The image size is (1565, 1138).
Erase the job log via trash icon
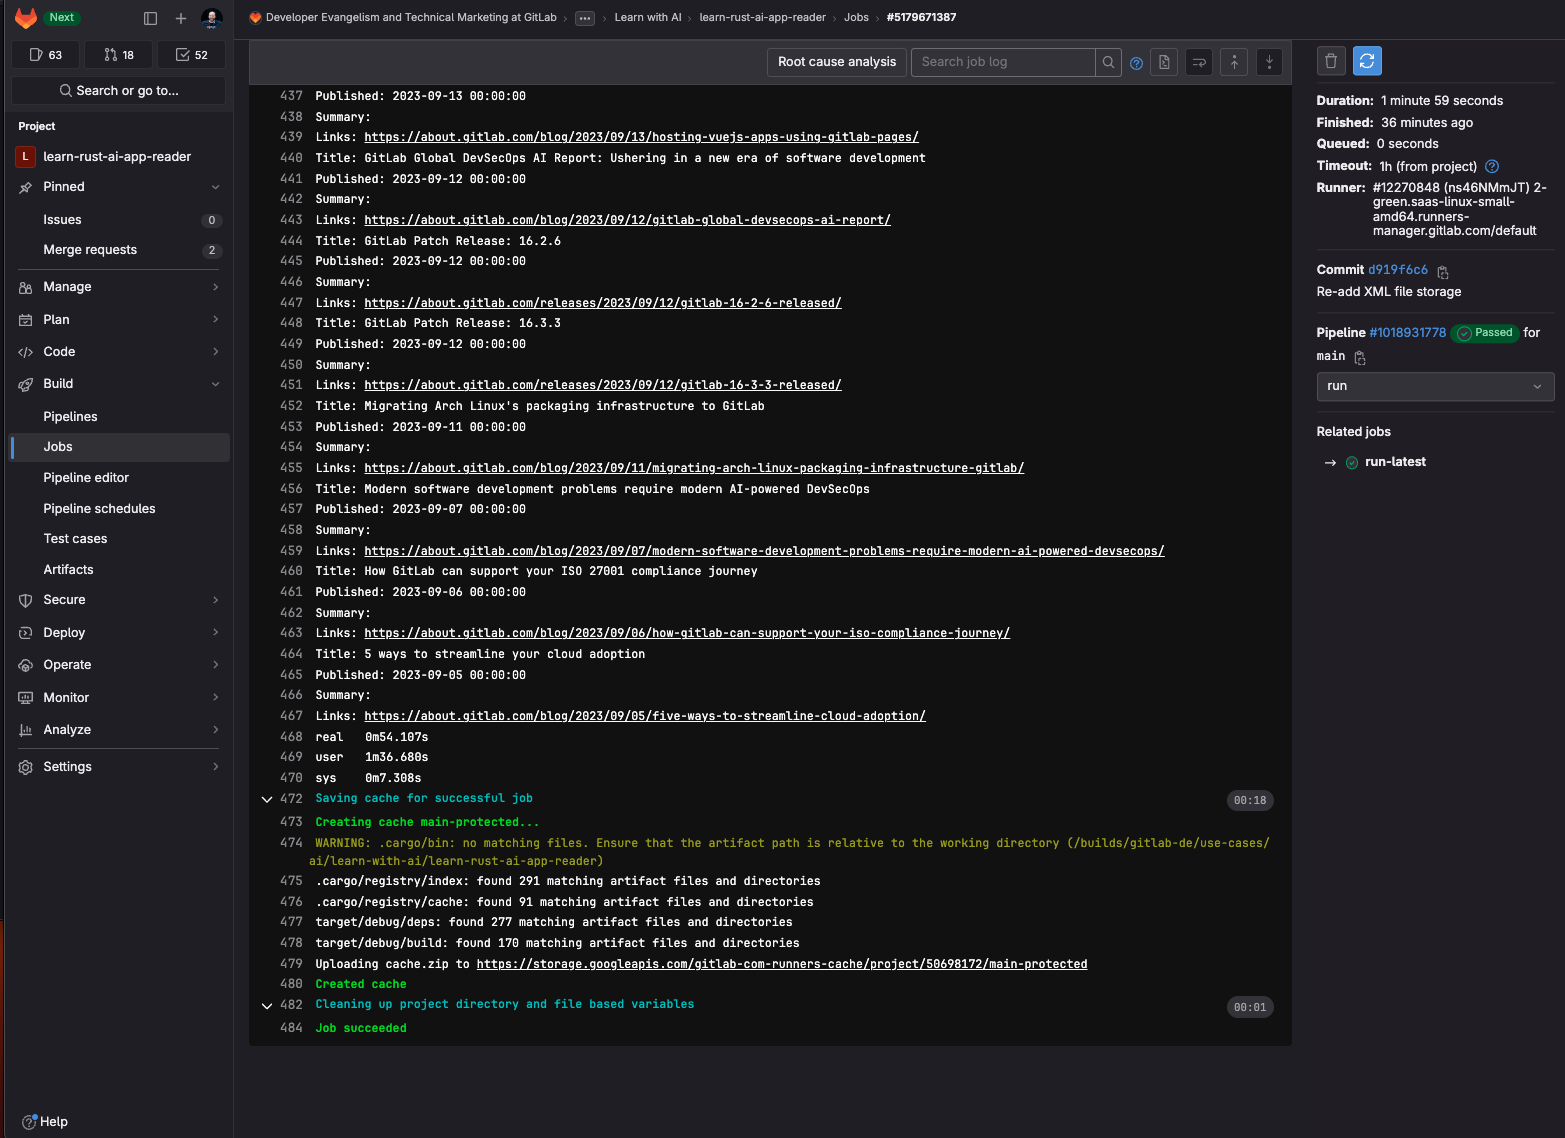coord(1331,60)
